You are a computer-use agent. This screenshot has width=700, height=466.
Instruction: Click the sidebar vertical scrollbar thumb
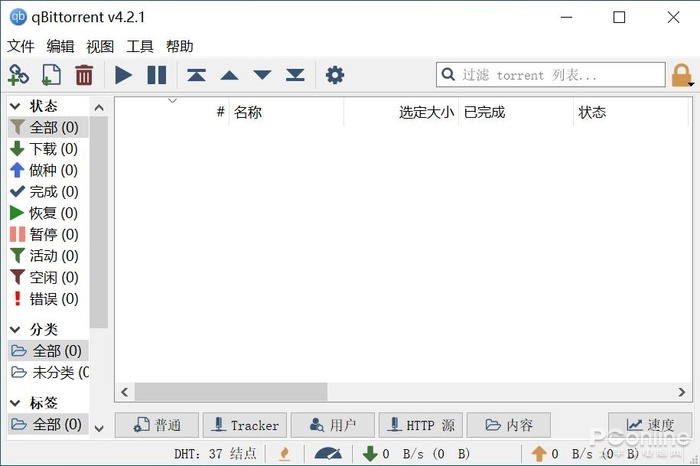tap(99, 222)
